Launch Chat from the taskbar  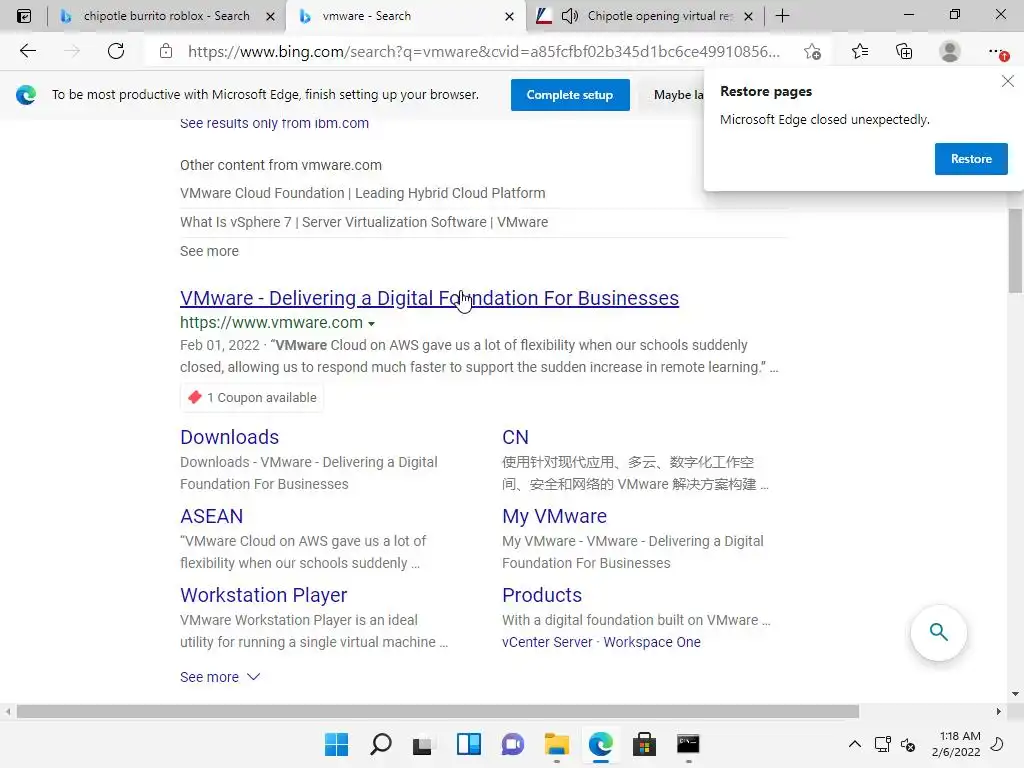click(513, 744)
